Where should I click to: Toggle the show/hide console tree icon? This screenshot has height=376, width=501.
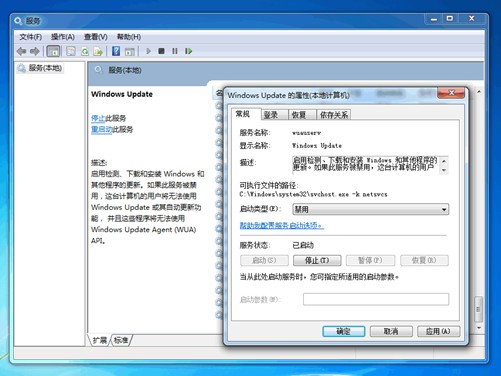[x=53, y=51]
